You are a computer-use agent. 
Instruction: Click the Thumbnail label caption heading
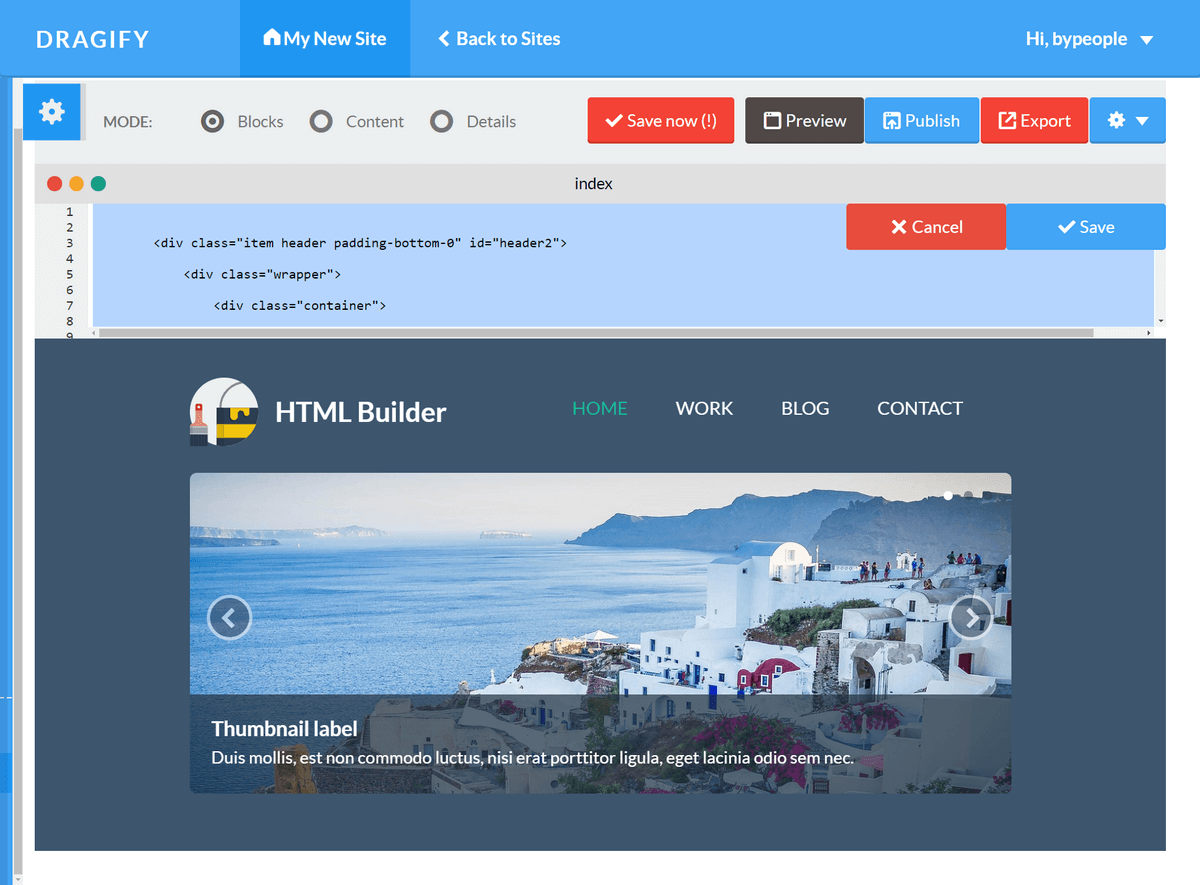[284, 729]
